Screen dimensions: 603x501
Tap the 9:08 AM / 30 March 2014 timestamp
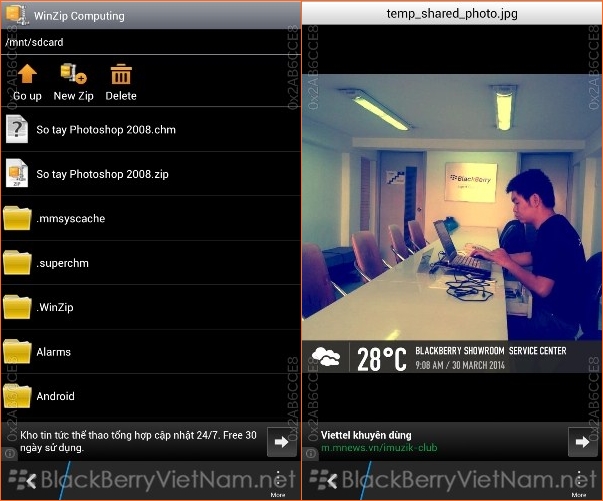coord(460,365)
